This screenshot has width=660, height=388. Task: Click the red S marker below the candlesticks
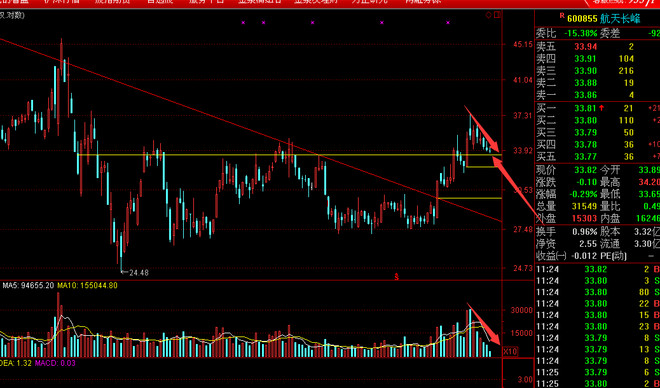[x=397, y=277]
